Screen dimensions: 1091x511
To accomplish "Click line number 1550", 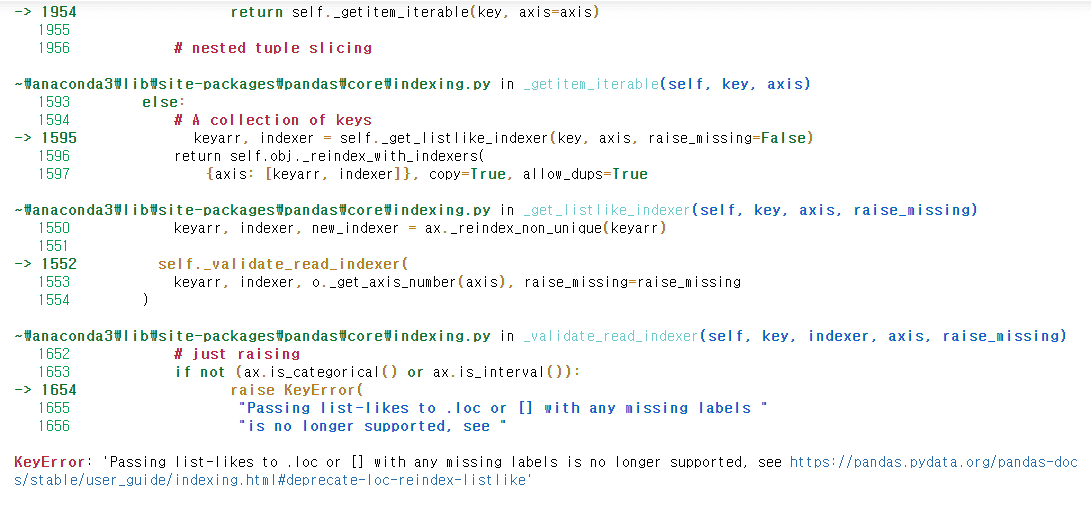I will [54, 228].
